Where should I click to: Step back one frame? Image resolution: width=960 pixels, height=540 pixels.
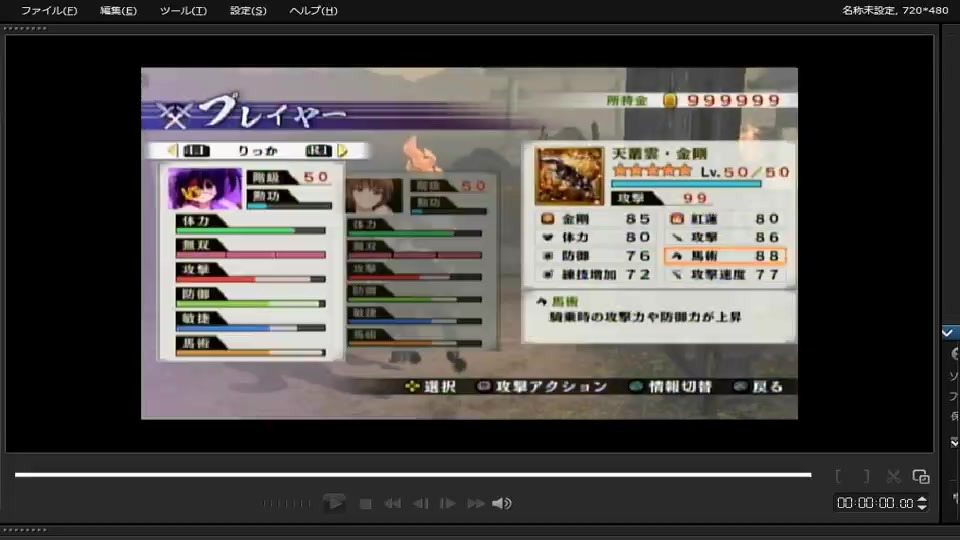421,503
